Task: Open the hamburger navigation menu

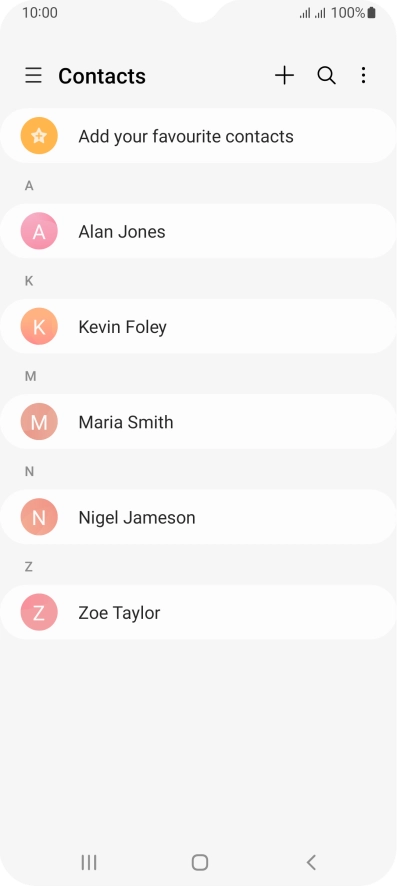Action: click(33, 75)
